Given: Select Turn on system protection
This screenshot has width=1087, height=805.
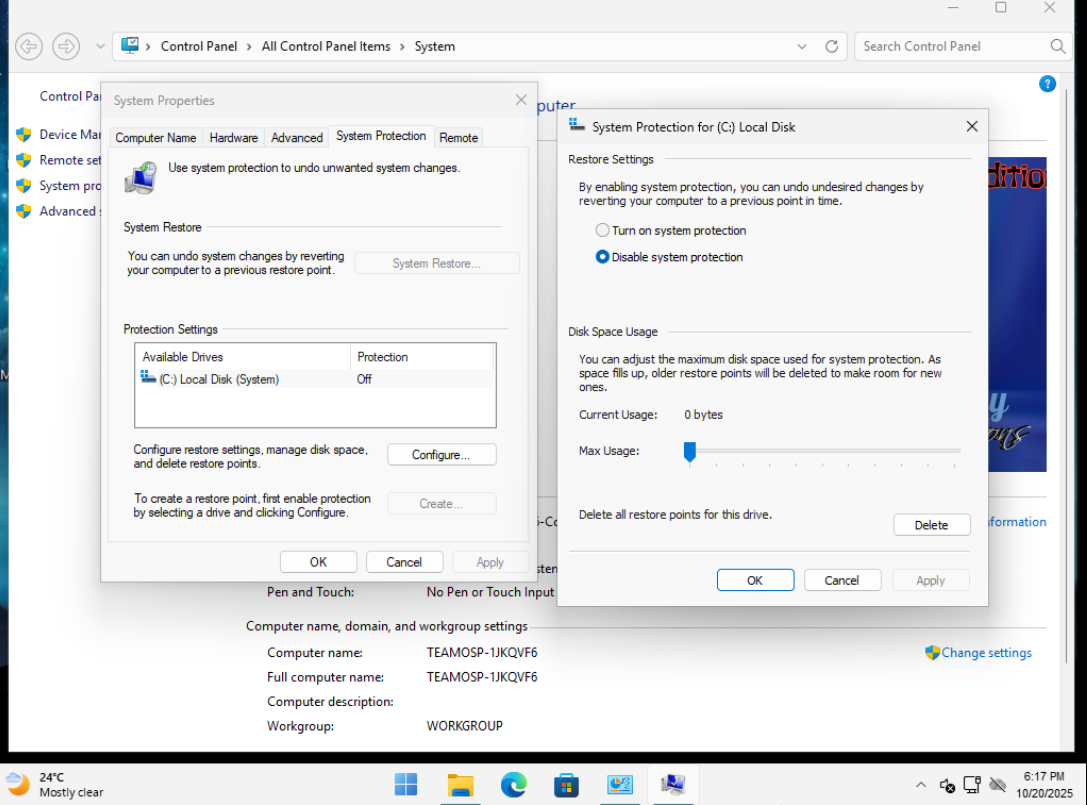Looking at the screenshot, I should [603, 231].
